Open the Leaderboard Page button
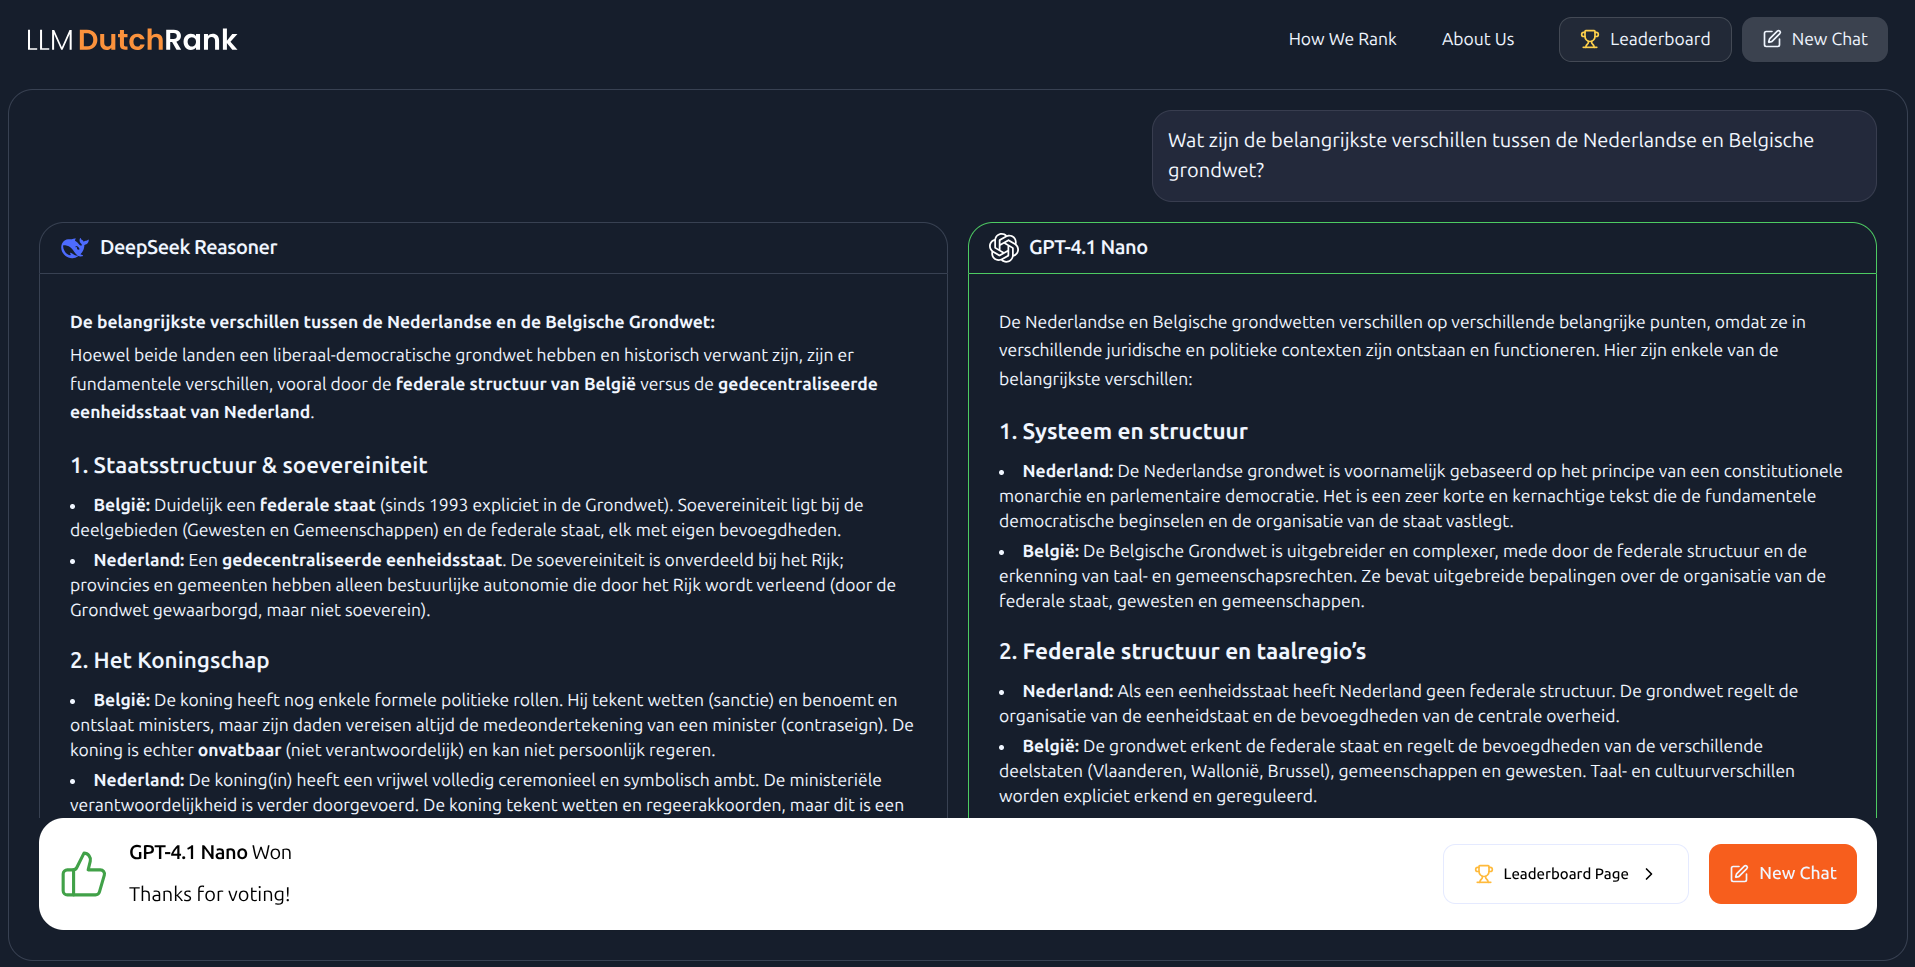Viewport: 1915px width, 967px height. [1565, 874]
